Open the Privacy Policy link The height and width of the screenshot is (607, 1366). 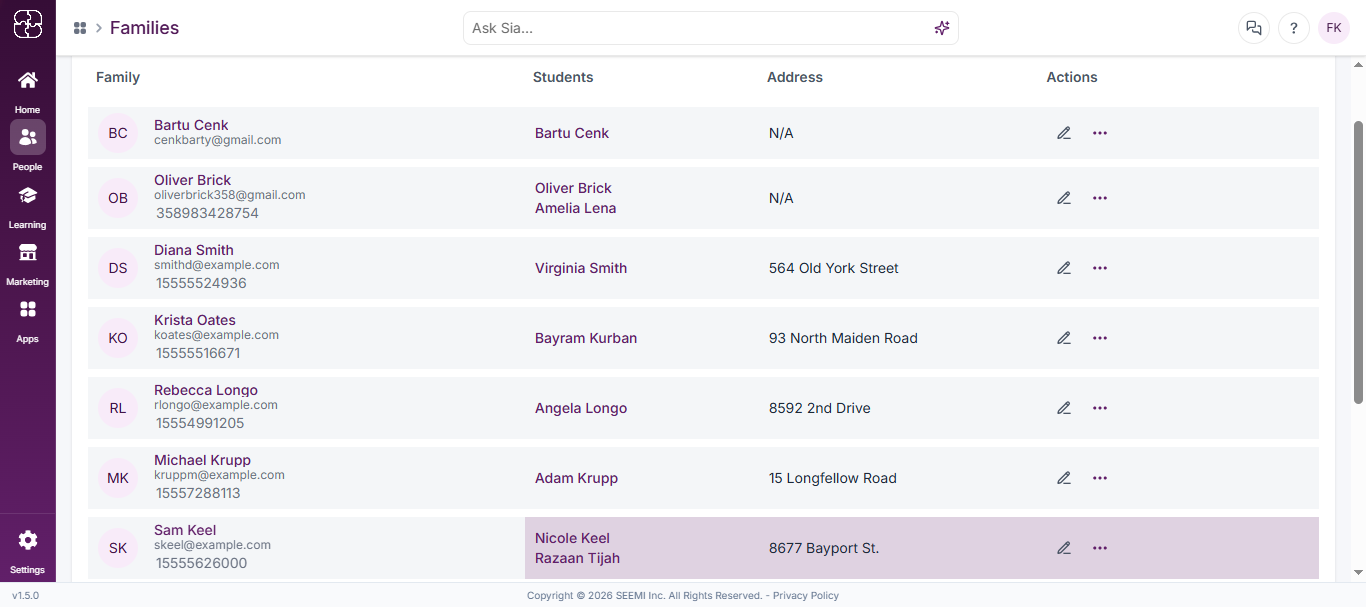point(806,595)
